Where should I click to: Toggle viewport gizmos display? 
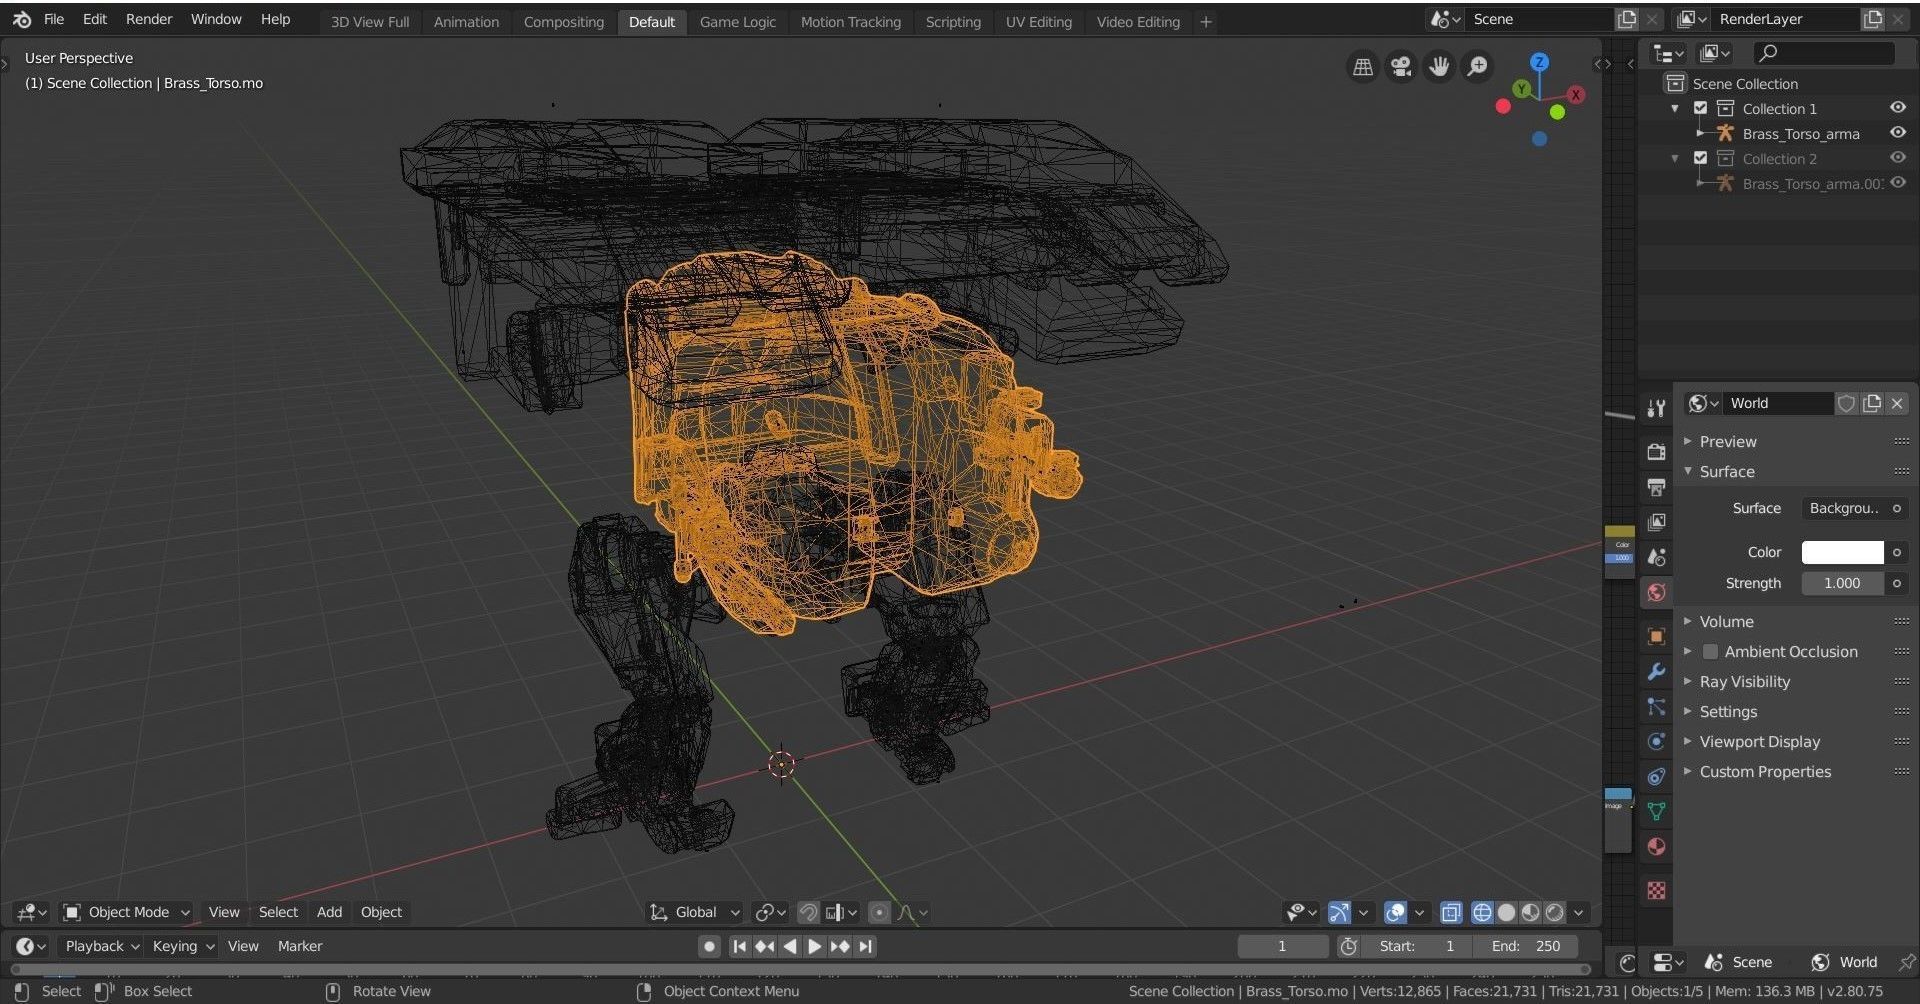(1339, 912)
